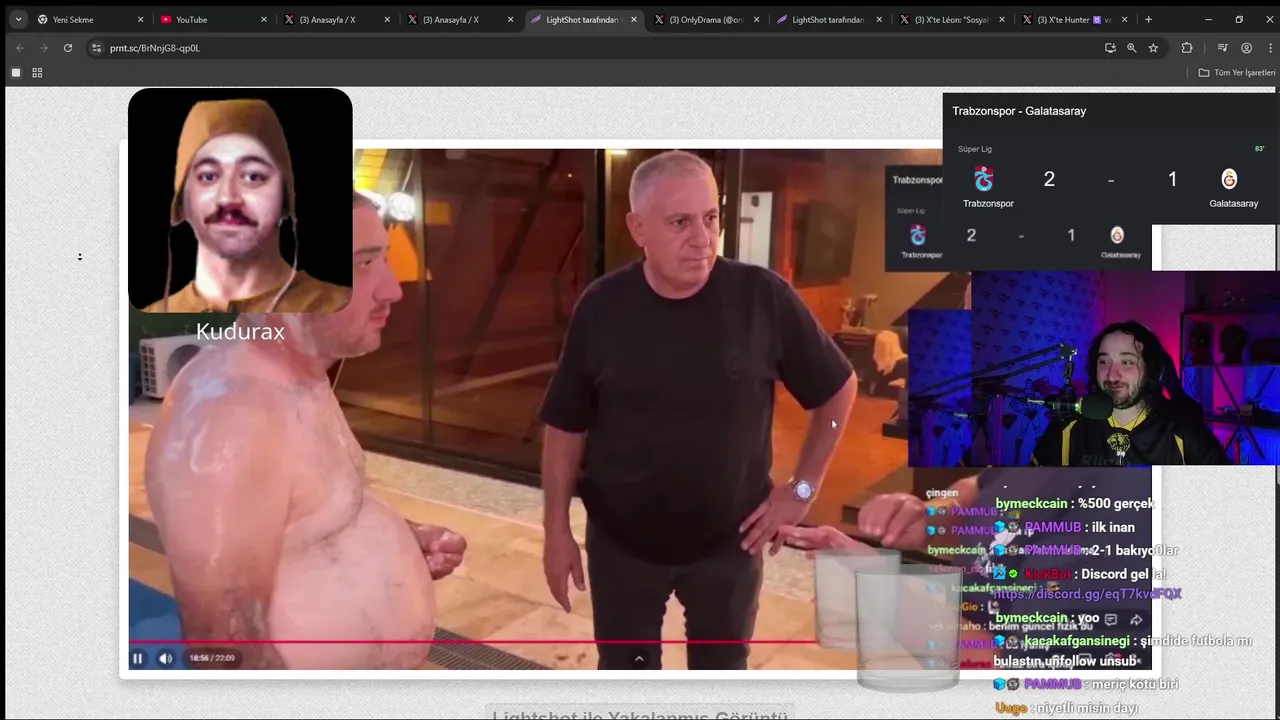Click KickBot message 'Discord gel la!'
Image resolution: width=1280 pixels, height=720 pixels.
1124,574
